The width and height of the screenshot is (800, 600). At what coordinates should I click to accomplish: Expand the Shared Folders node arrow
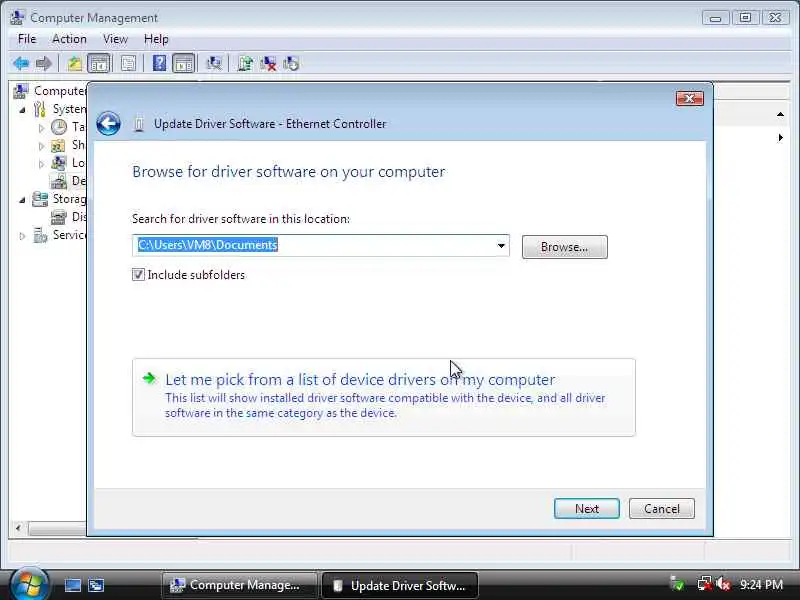41,146
